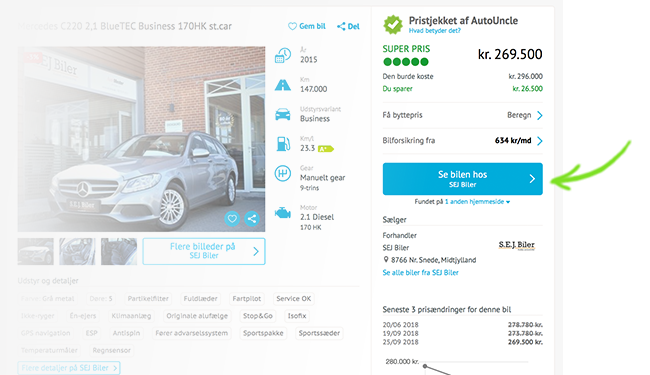The height and width of the screenshot is (375, 650).
Task: Expand the '1 anden hjemmeside' dropdown
Action: point(477,202)
